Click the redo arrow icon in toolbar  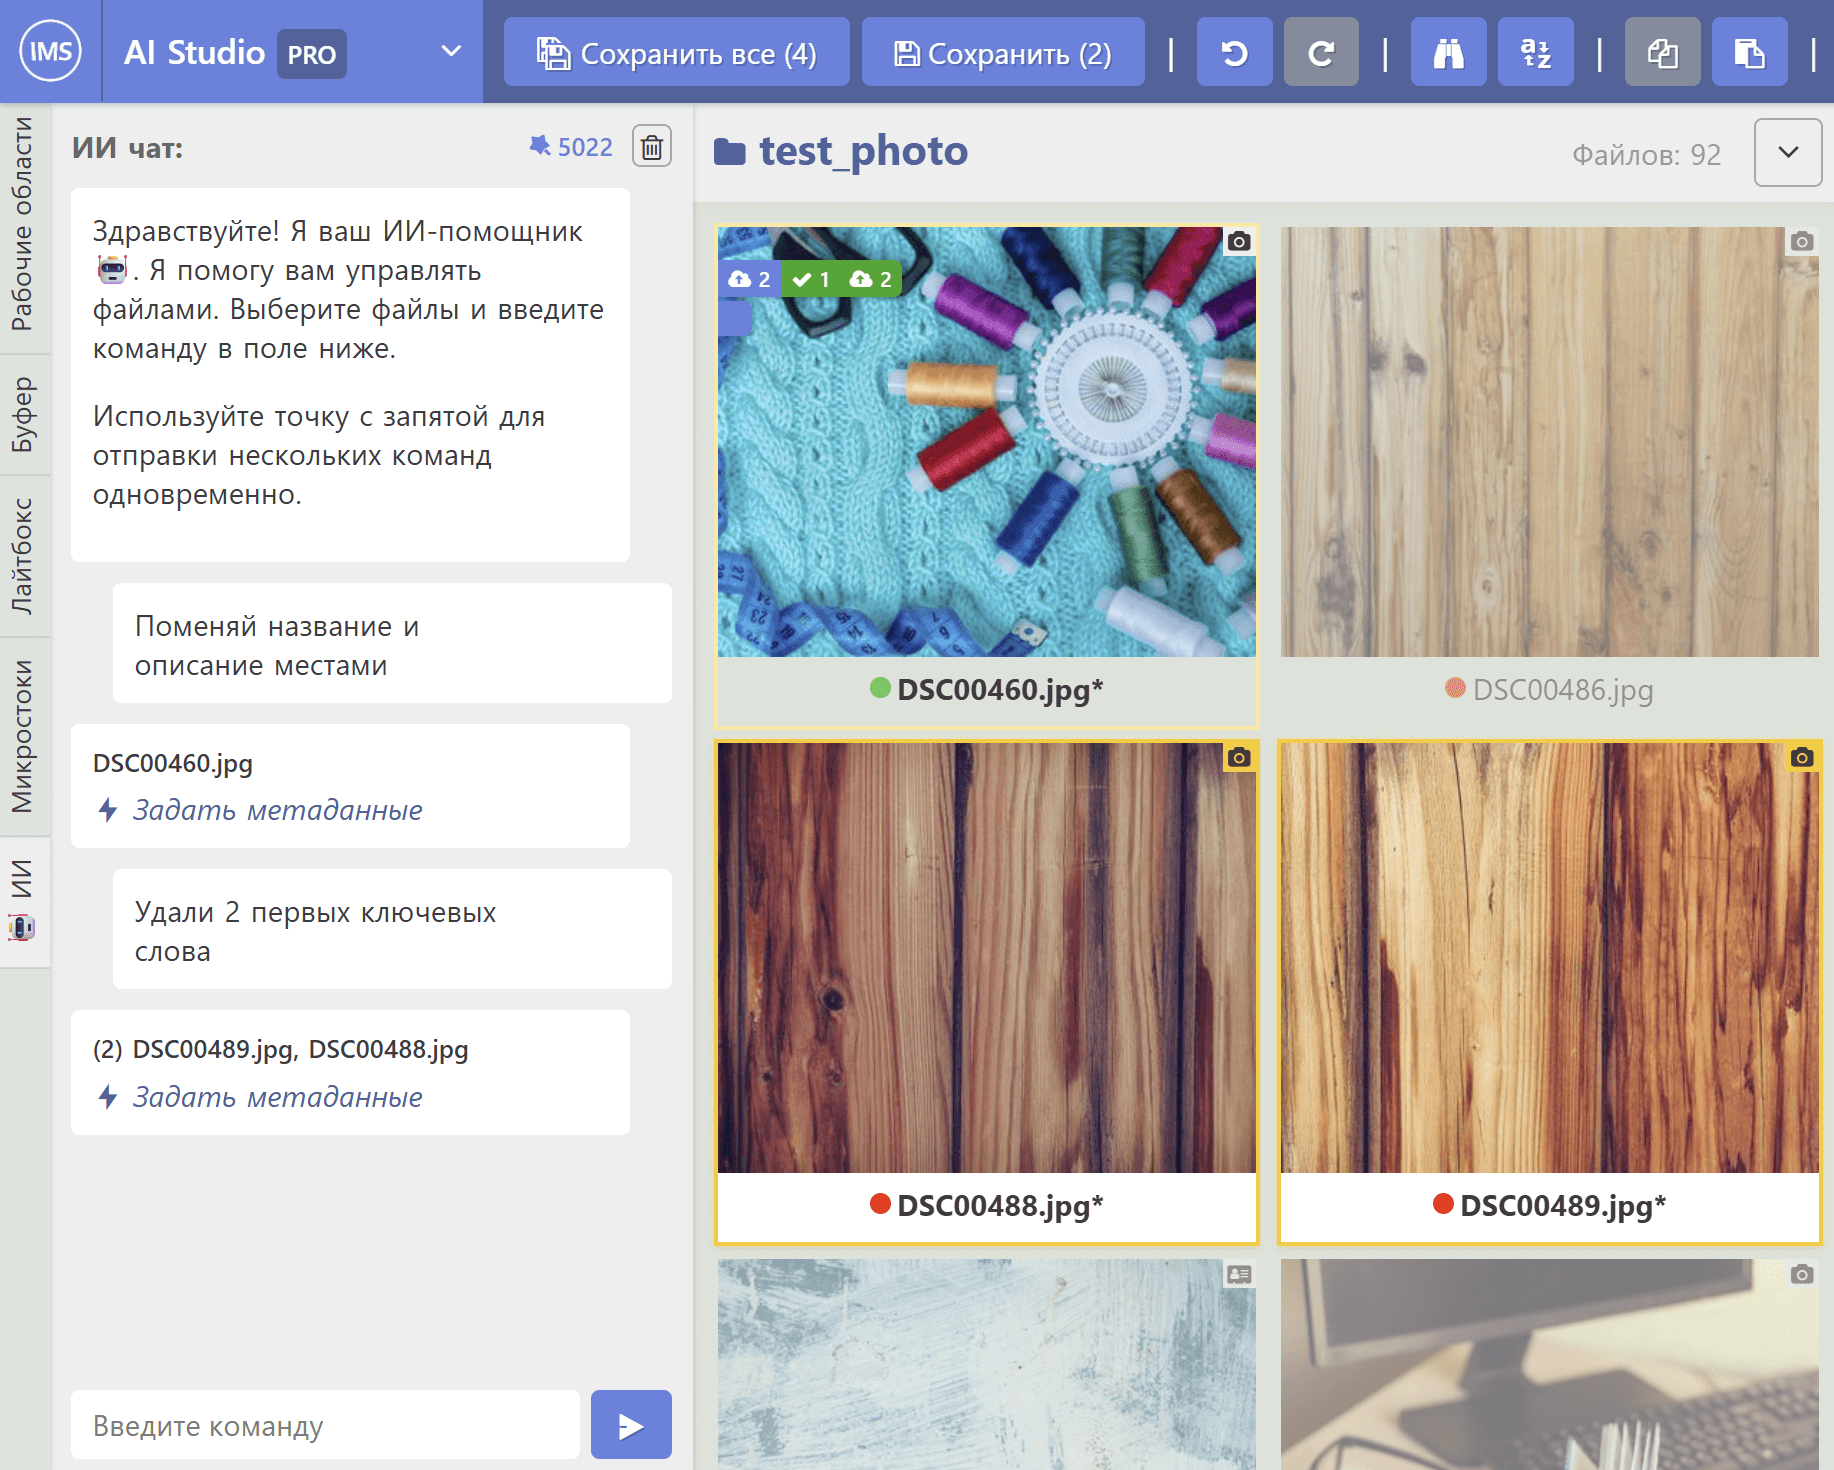tap(1321, 53)
